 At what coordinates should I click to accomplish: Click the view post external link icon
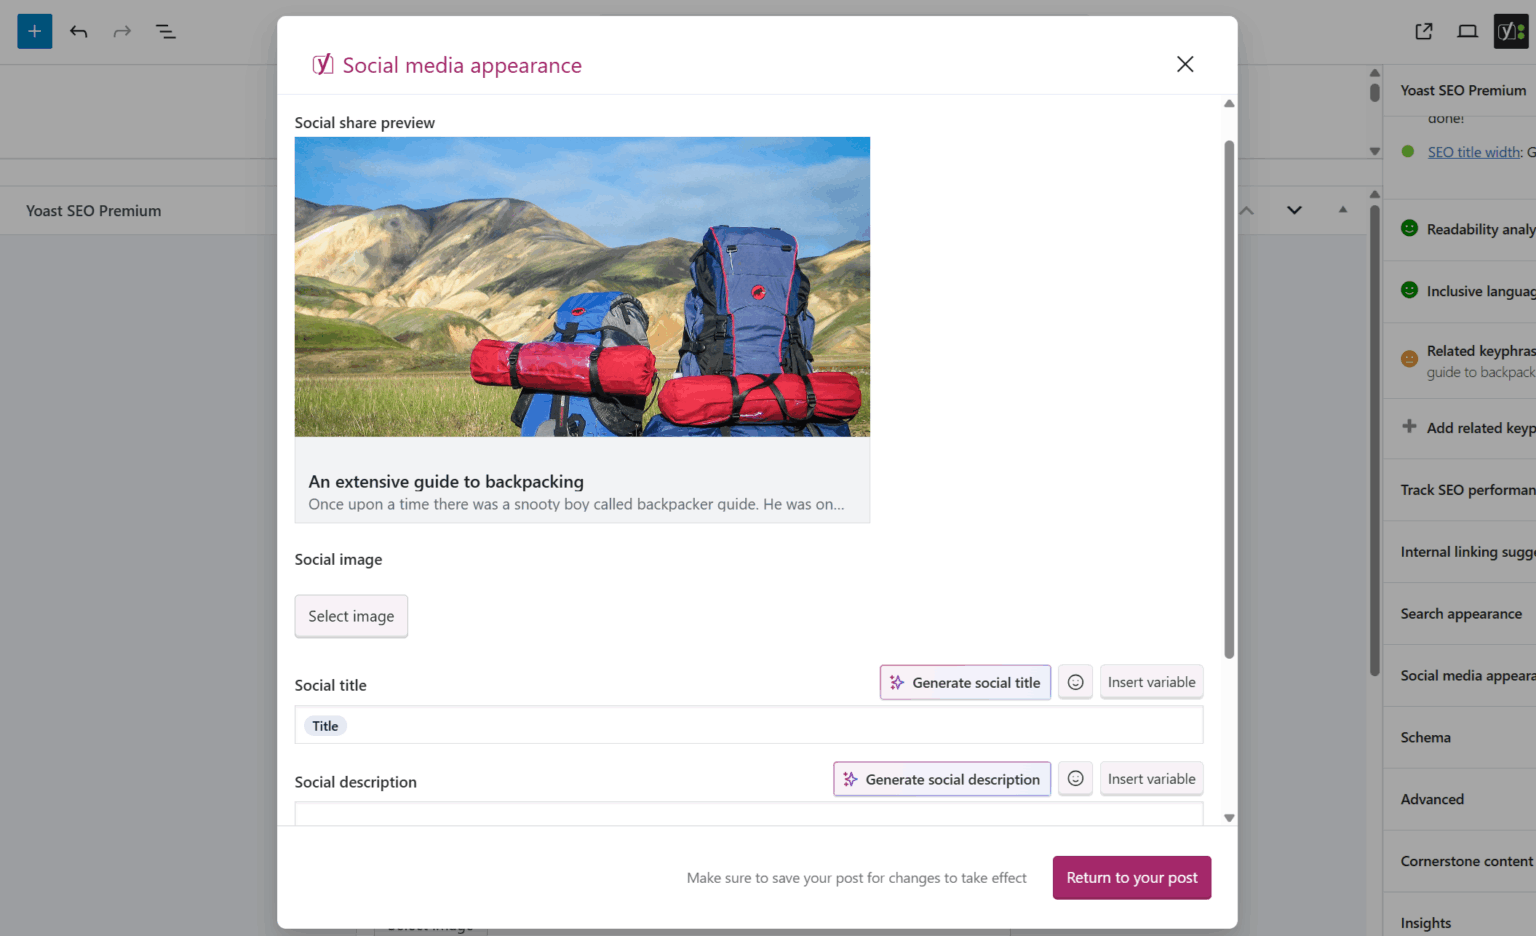[x=1424, y=31]
